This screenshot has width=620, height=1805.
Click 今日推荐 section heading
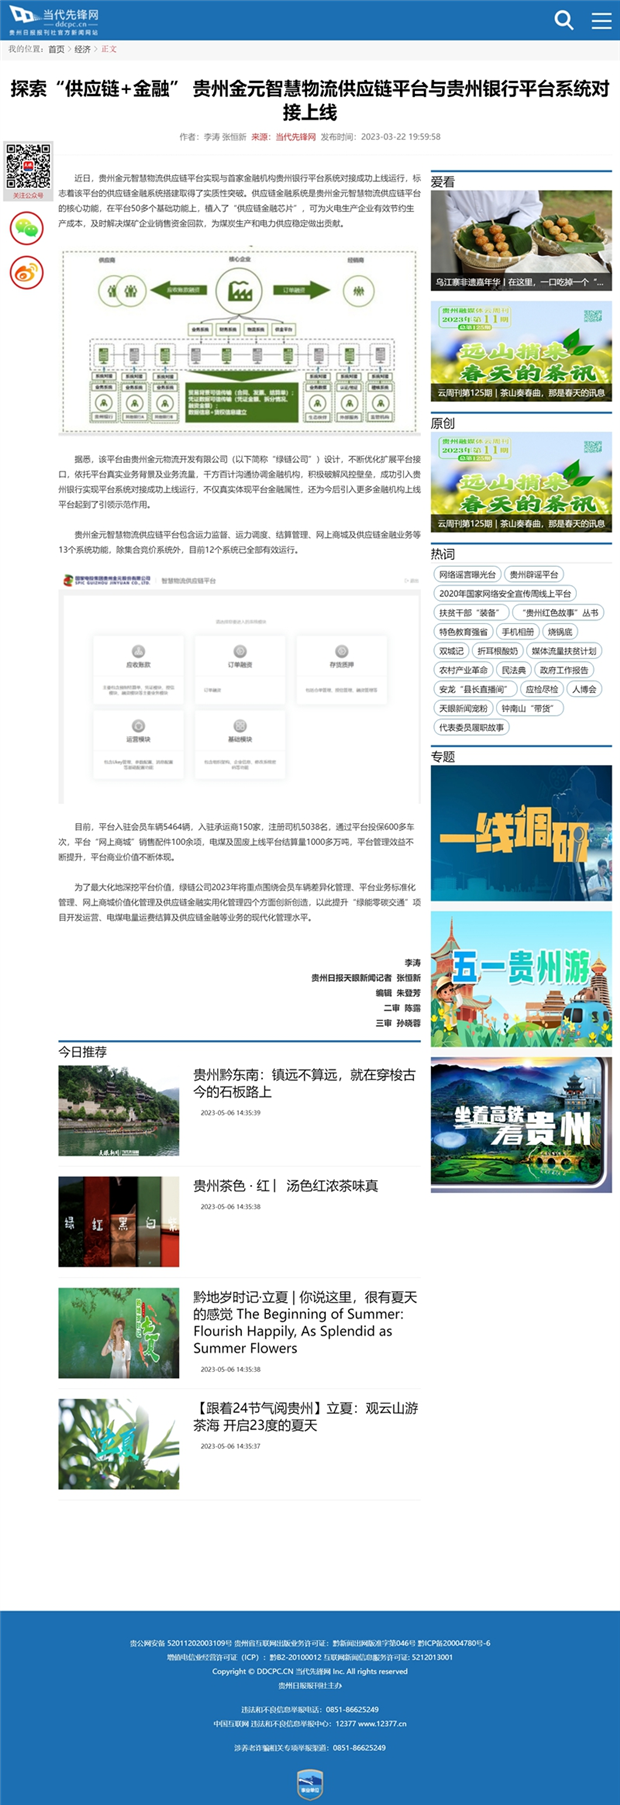83,1052
